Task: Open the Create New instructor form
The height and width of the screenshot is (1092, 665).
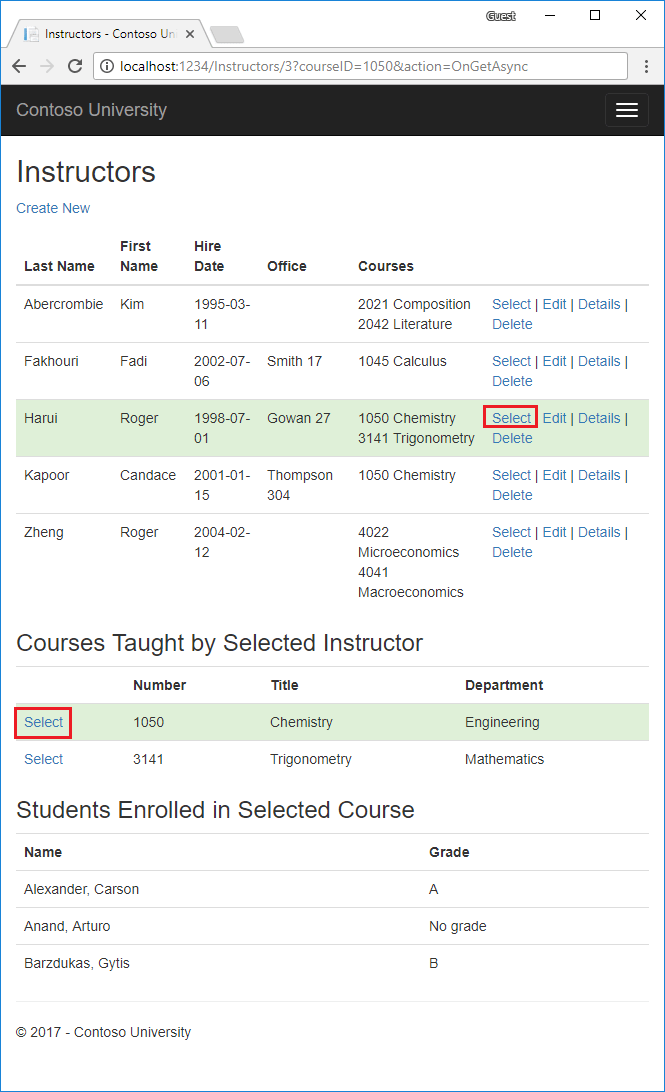Action: tap(53, 208)
